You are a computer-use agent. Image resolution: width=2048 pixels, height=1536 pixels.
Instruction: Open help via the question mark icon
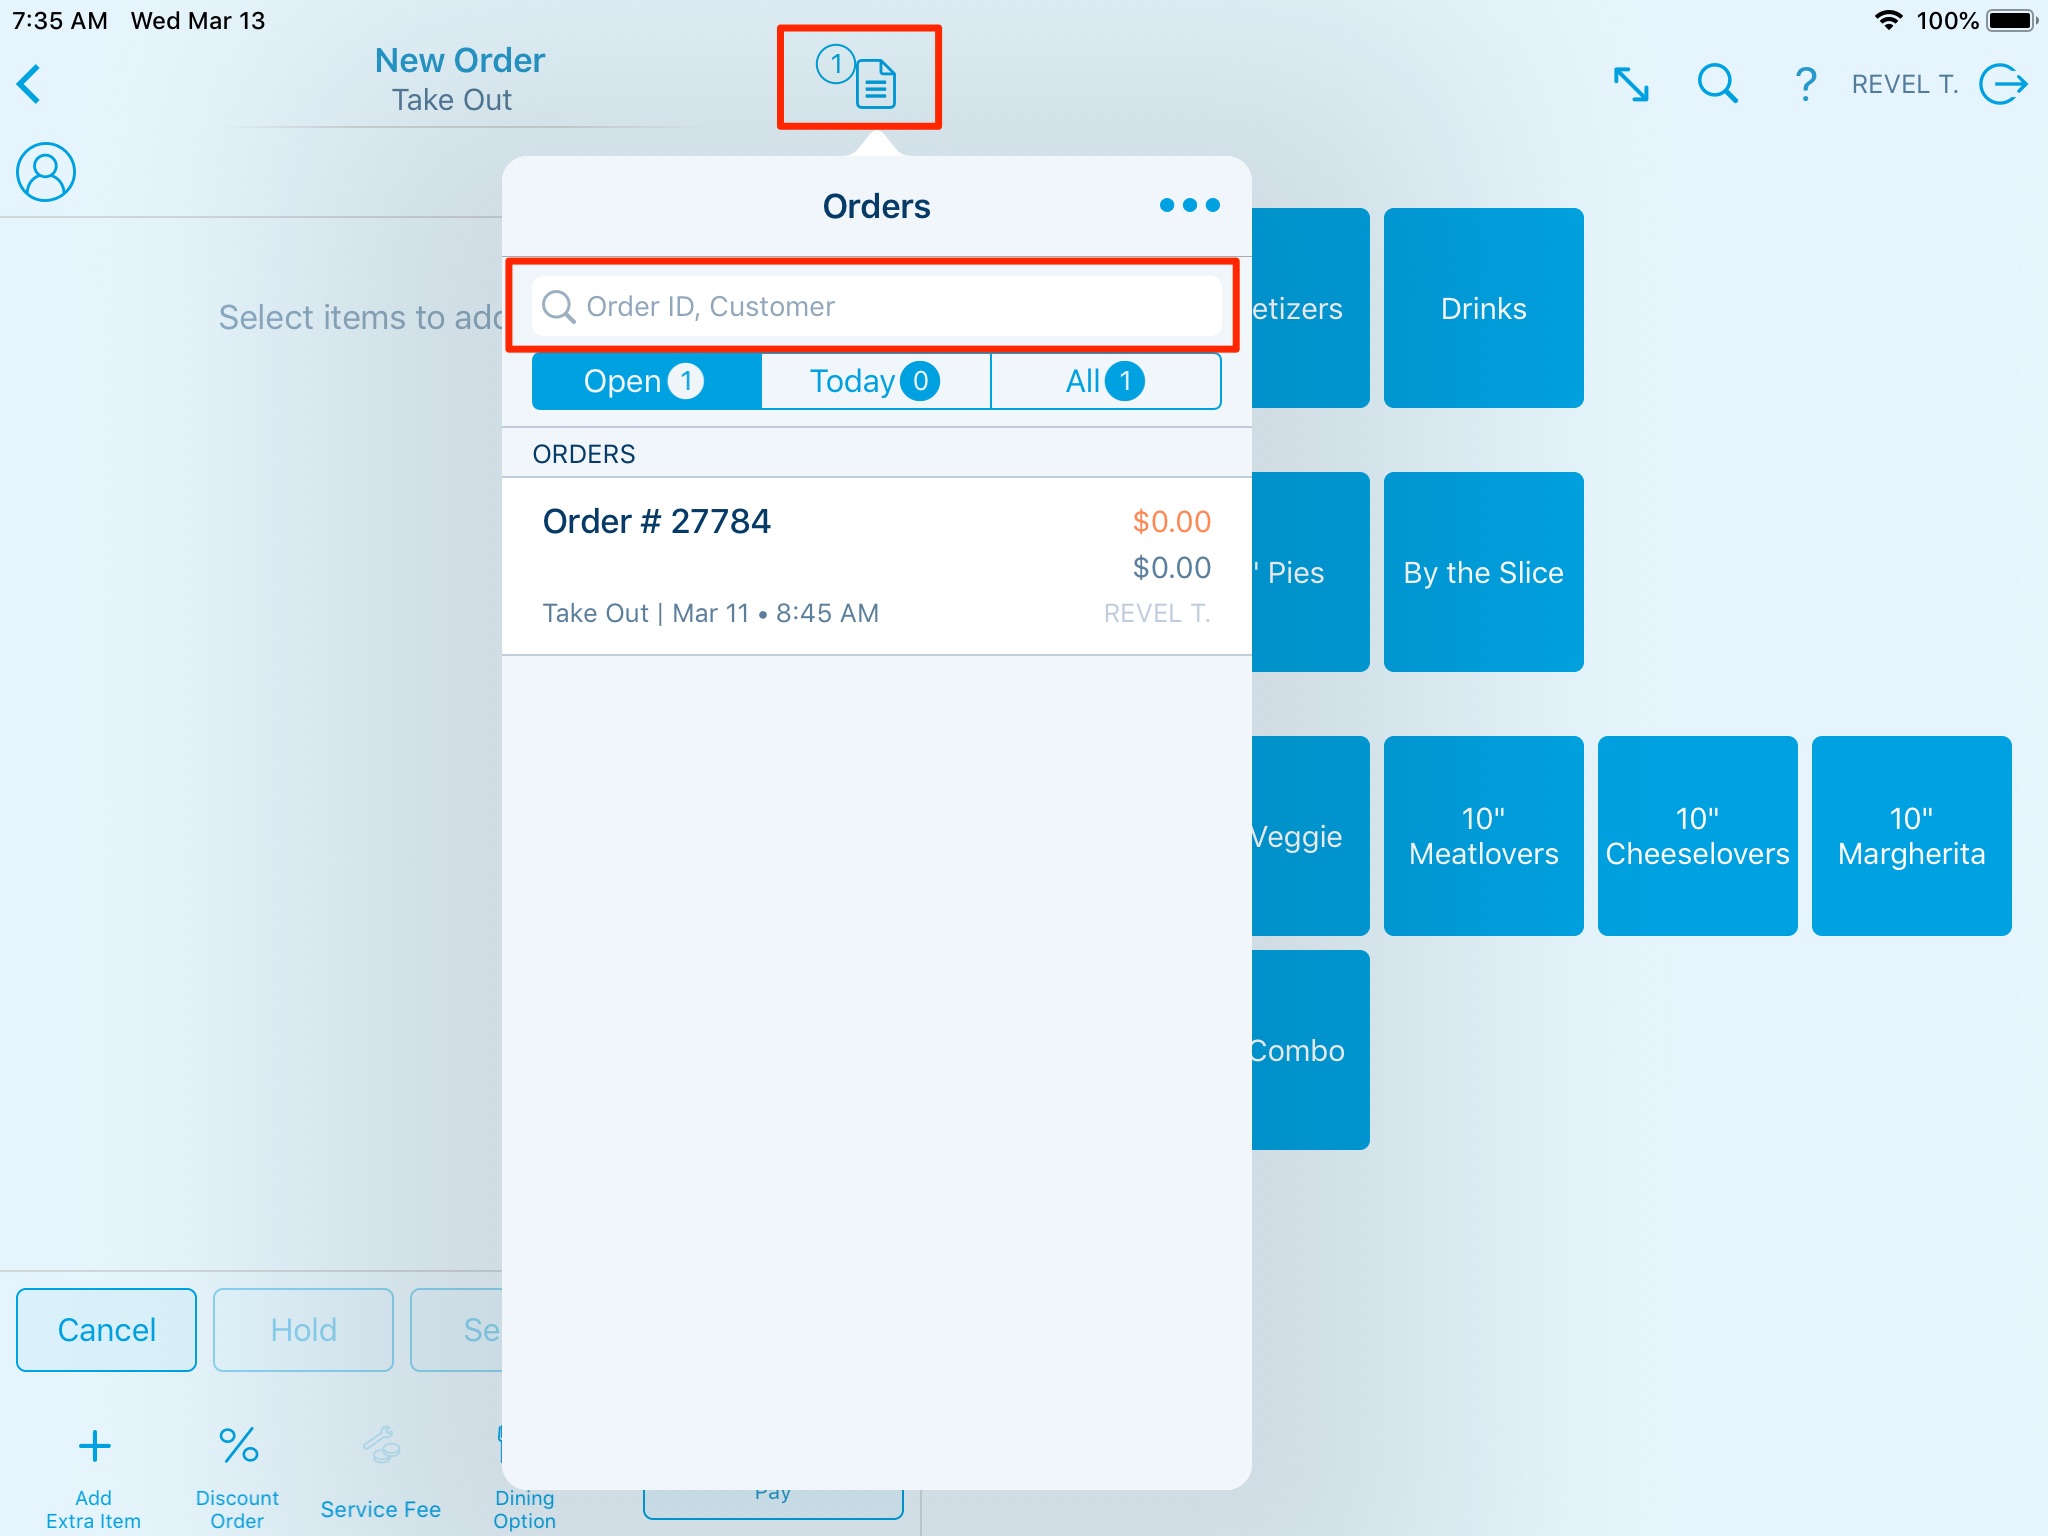coord(1805,84)
